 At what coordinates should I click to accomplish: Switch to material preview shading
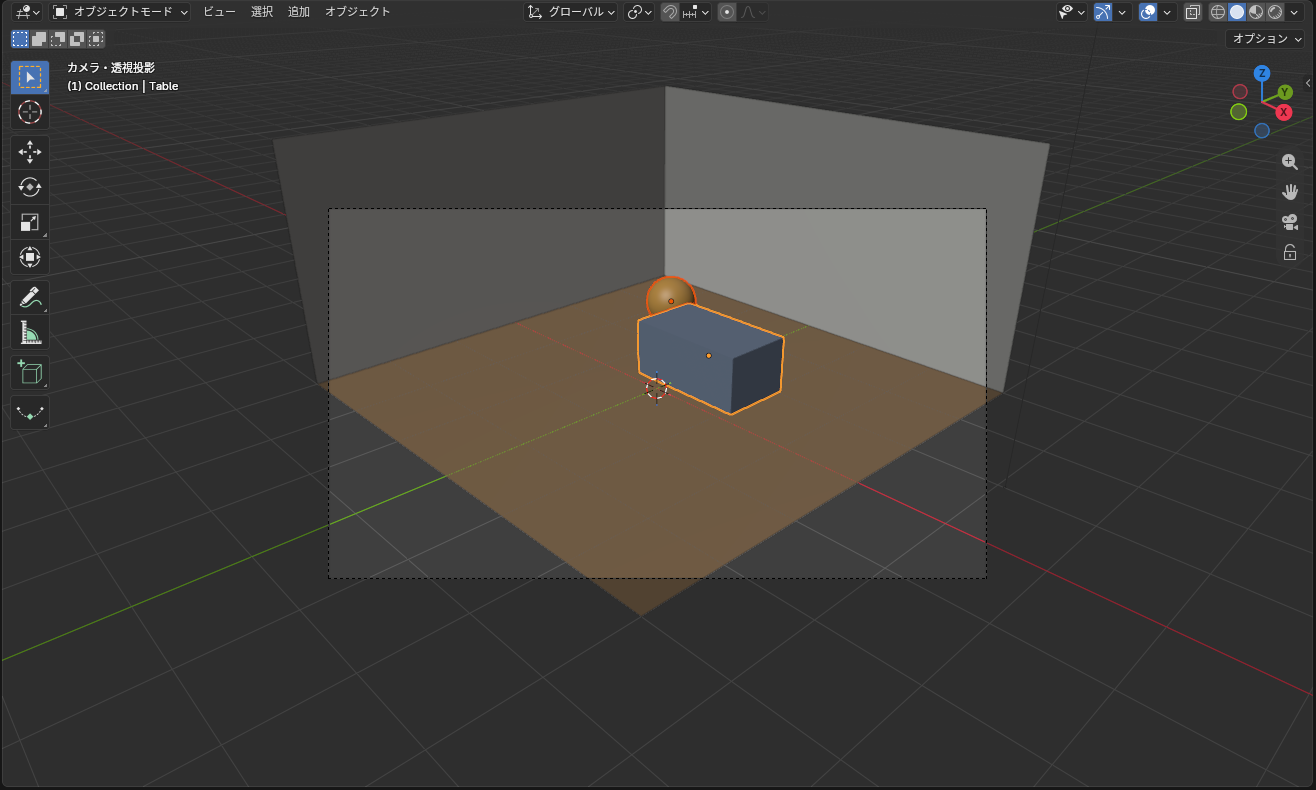[1256, 12]
